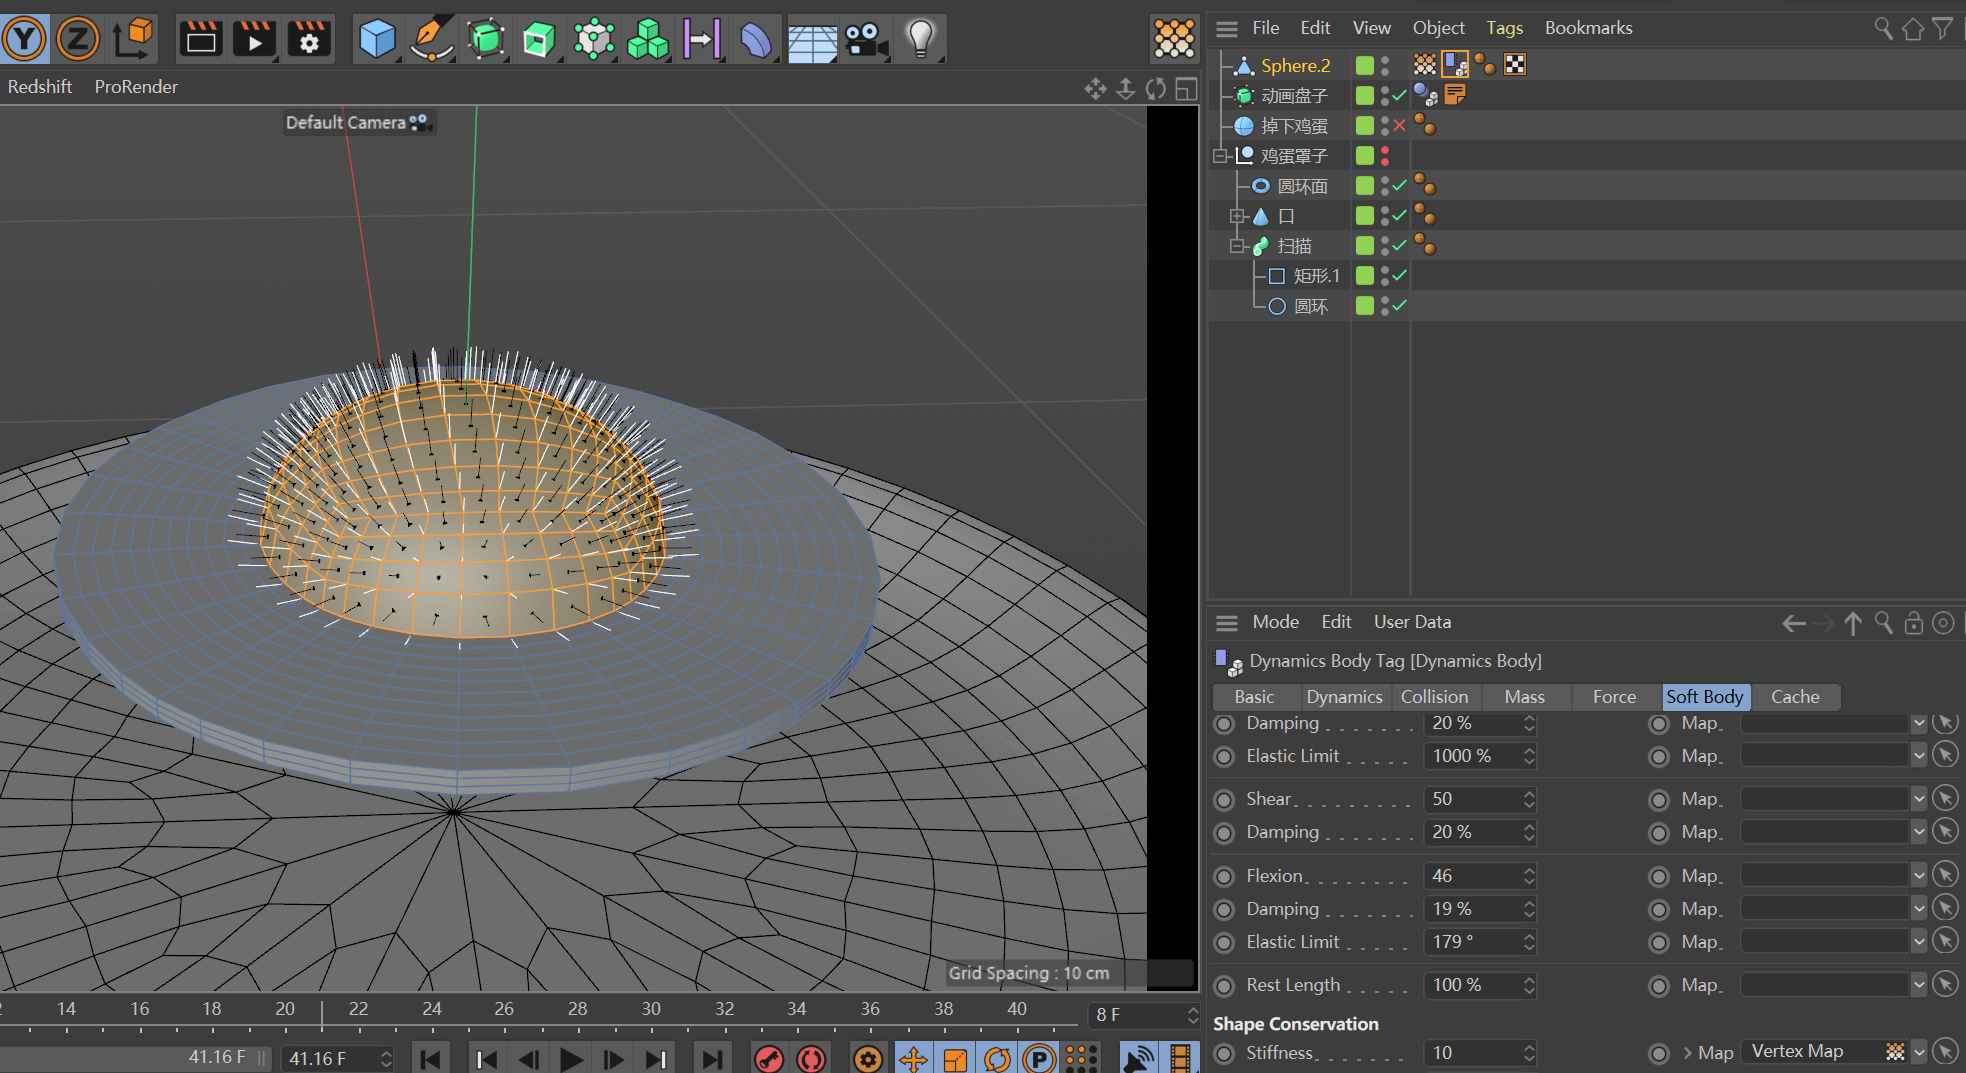Toggle the 圆环面 object enable check
The width and height of the screenshot is (1966, 1073).
pyautogui.click(x=1400, y=186)
